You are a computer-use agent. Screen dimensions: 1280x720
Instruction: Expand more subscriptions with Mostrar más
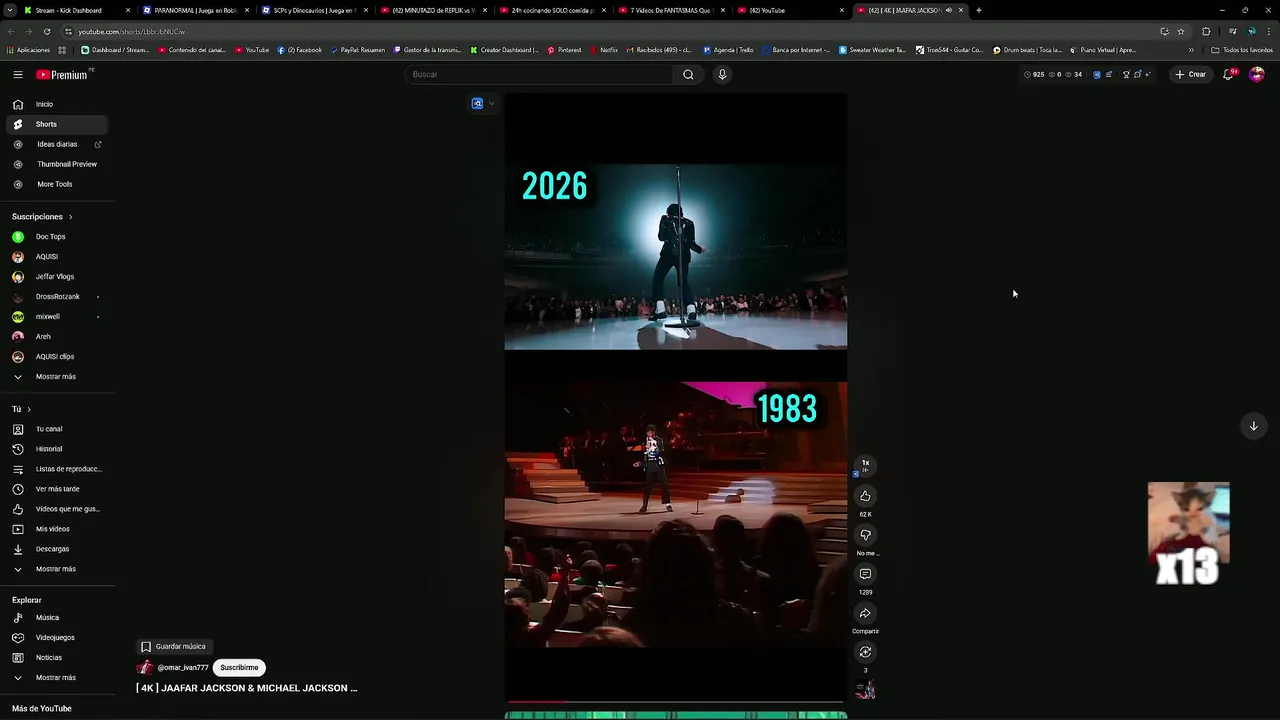58,377
